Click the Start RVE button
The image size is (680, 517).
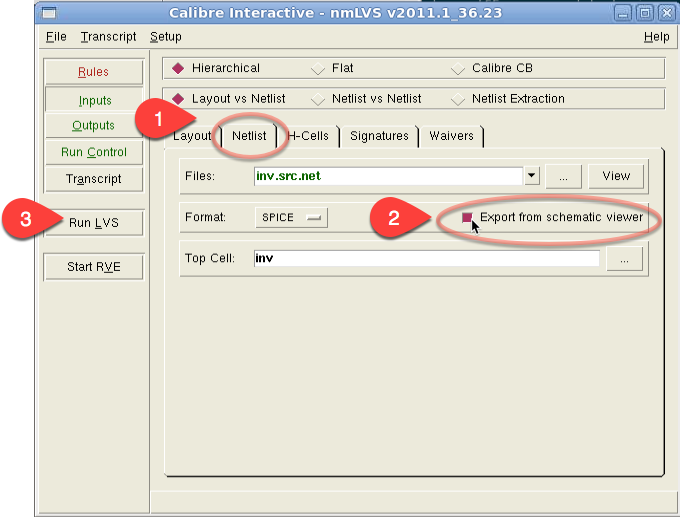pyautogui.click(x=93, y=267)
